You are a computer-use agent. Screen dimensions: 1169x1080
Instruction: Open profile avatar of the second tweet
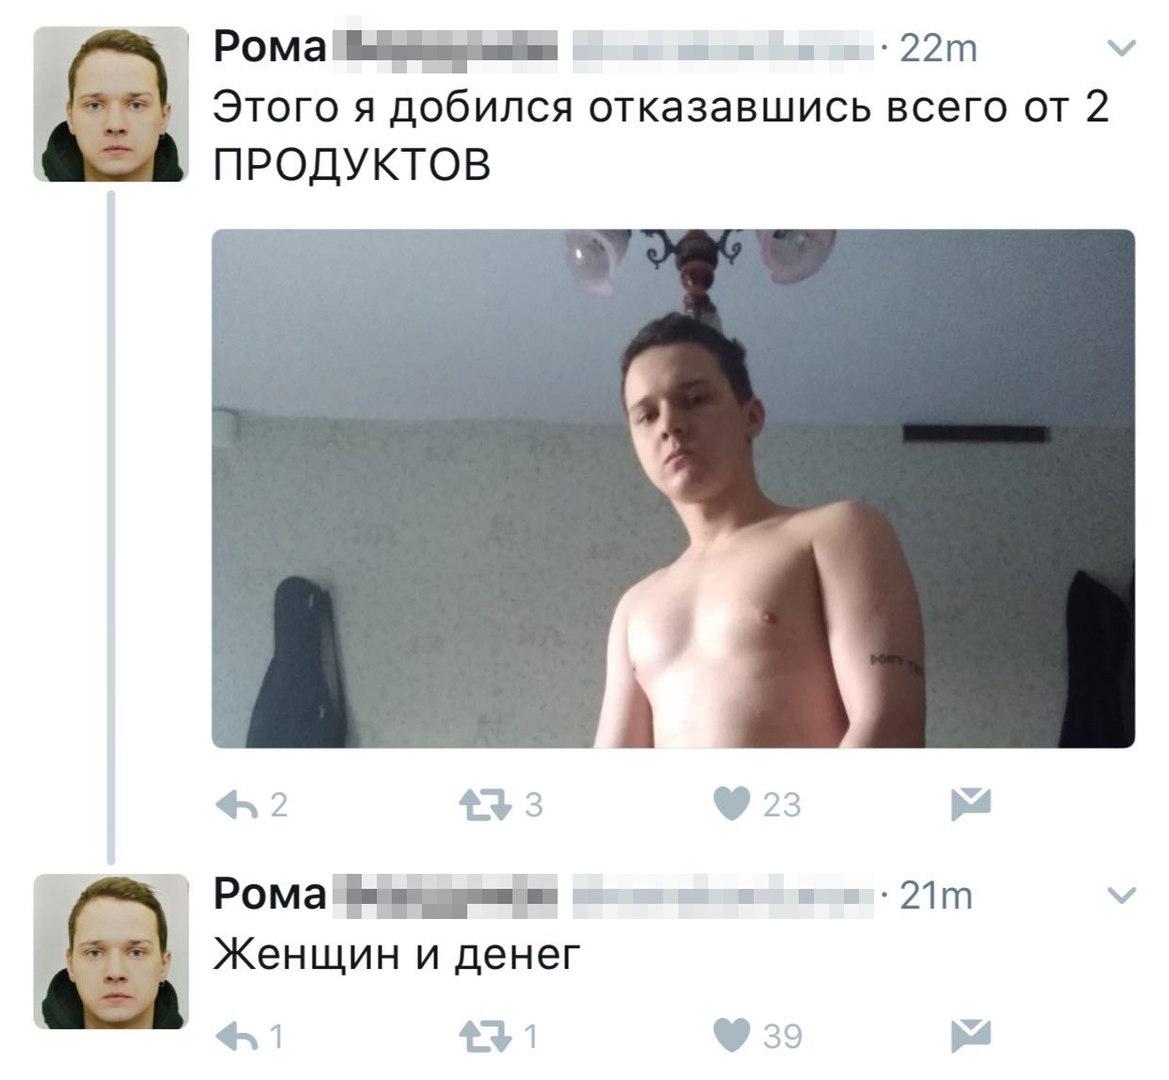click(111, 951)
